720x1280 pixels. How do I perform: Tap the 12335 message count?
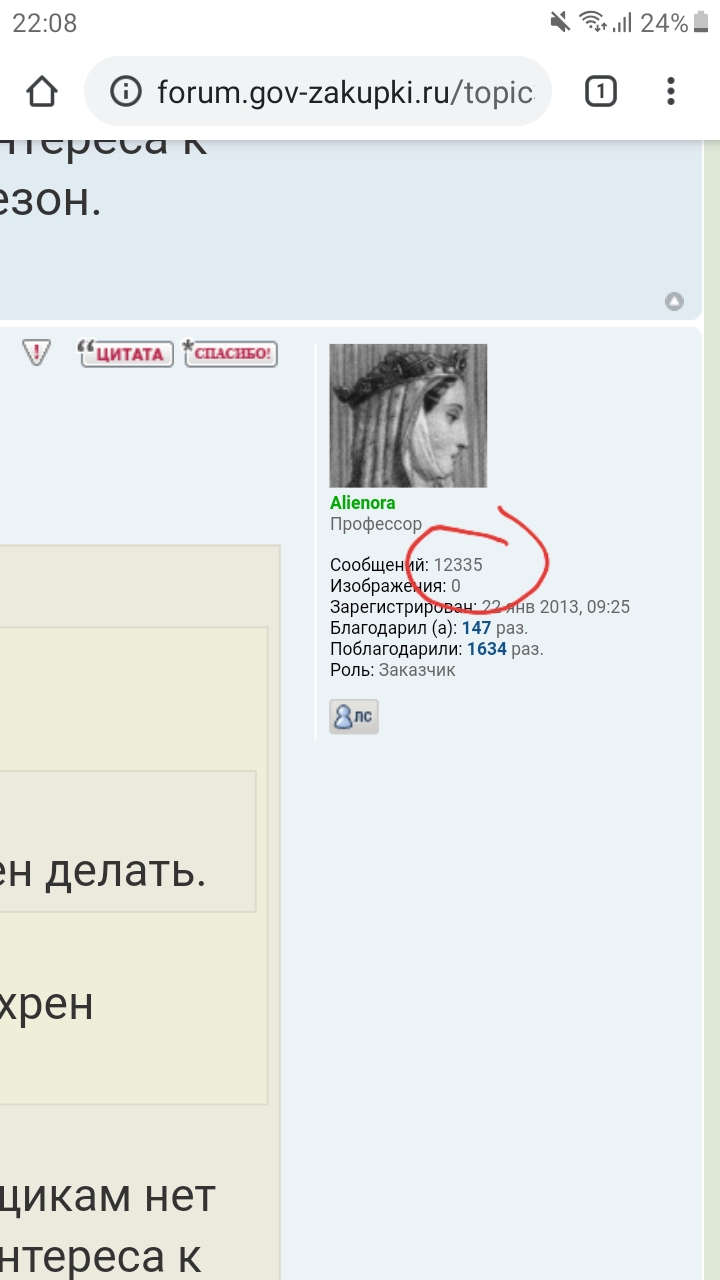click(457, 565)
